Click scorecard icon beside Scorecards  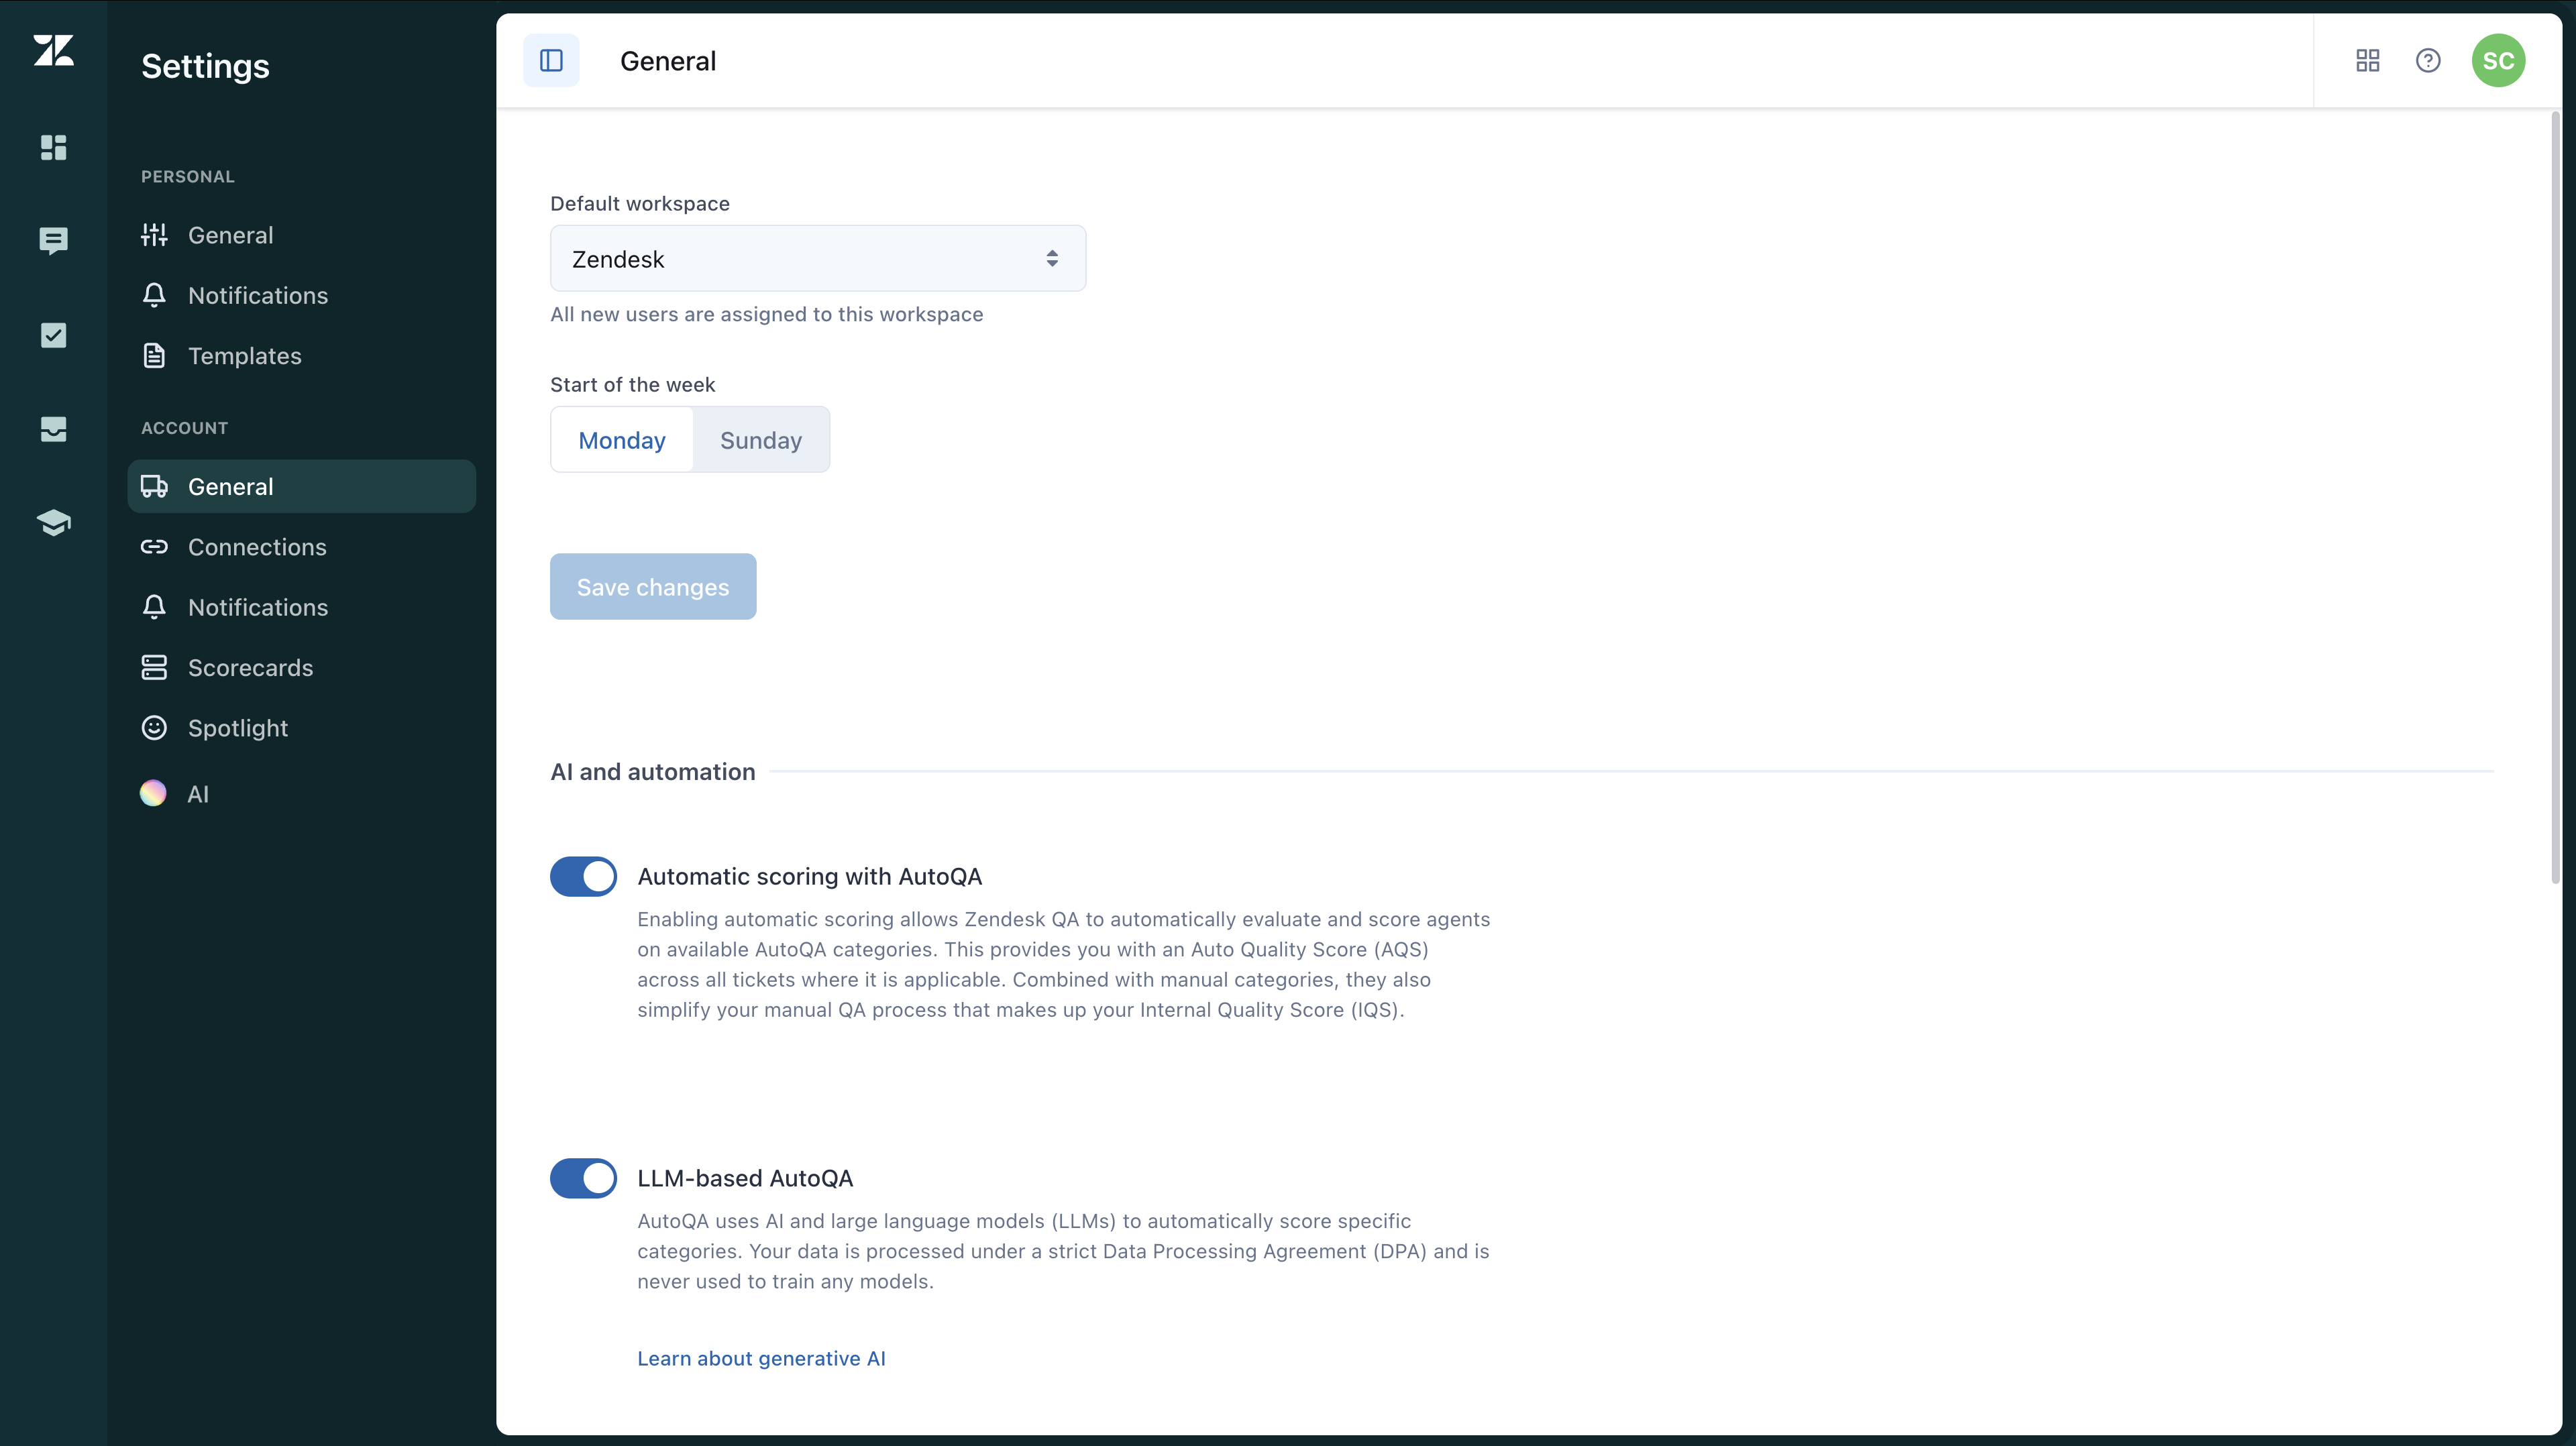coord(154,668)
